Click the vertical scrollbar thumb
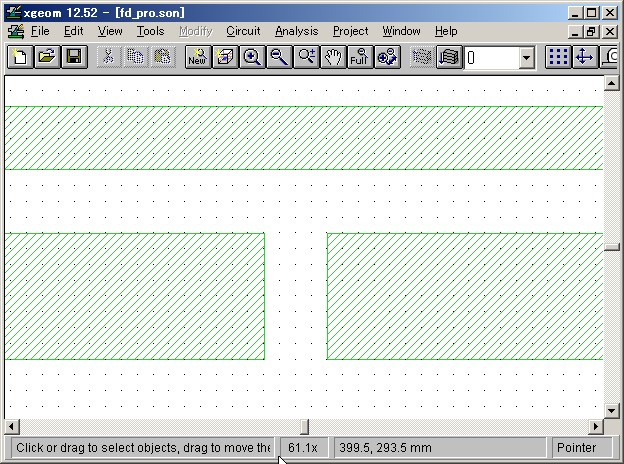Viewport: 624px width, 464px height. coord(611,247)
